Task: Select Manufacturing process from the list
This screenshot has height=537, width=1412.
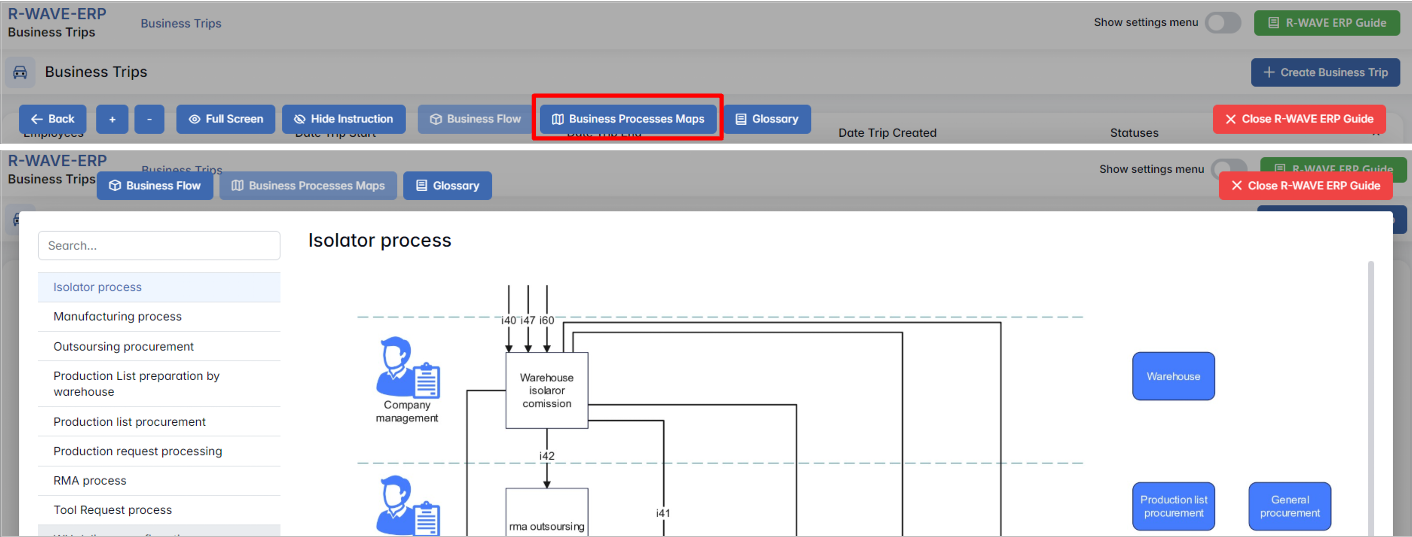Action: (118, 317)
